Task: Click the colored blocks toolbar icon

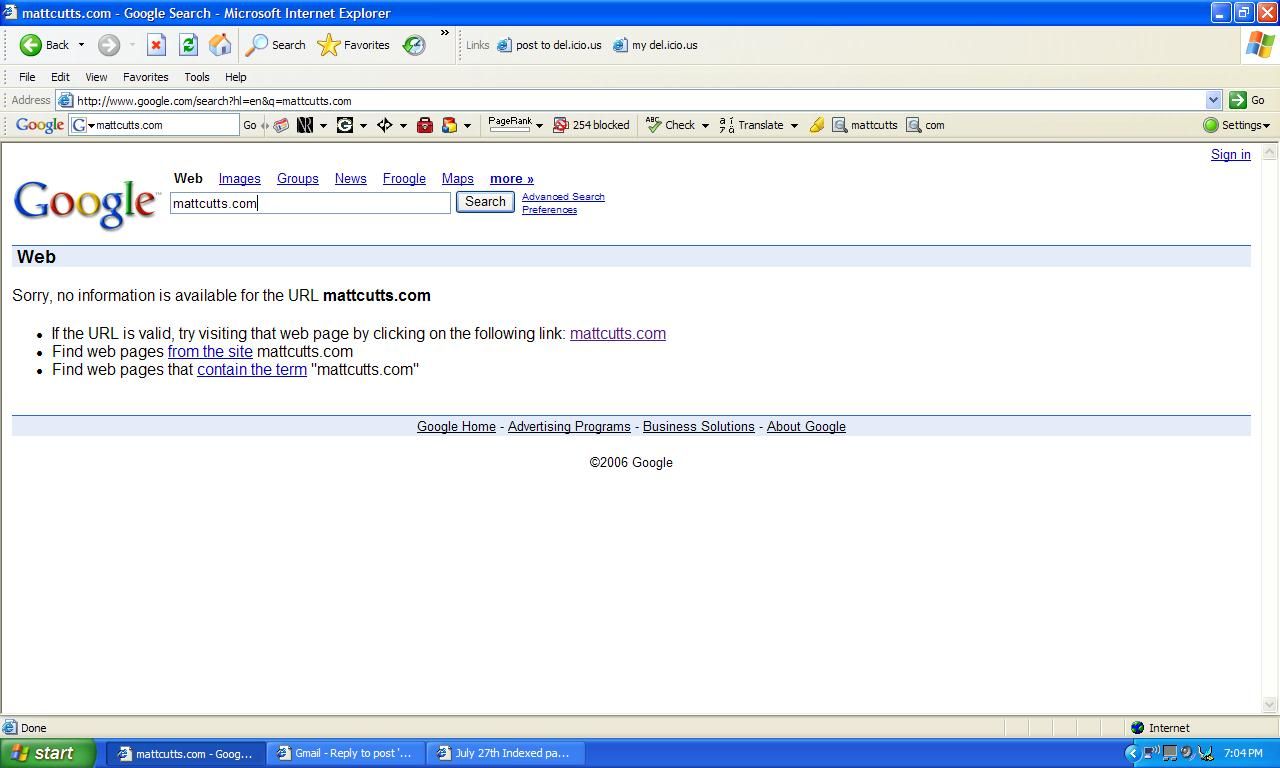Action: click(450, 125)
